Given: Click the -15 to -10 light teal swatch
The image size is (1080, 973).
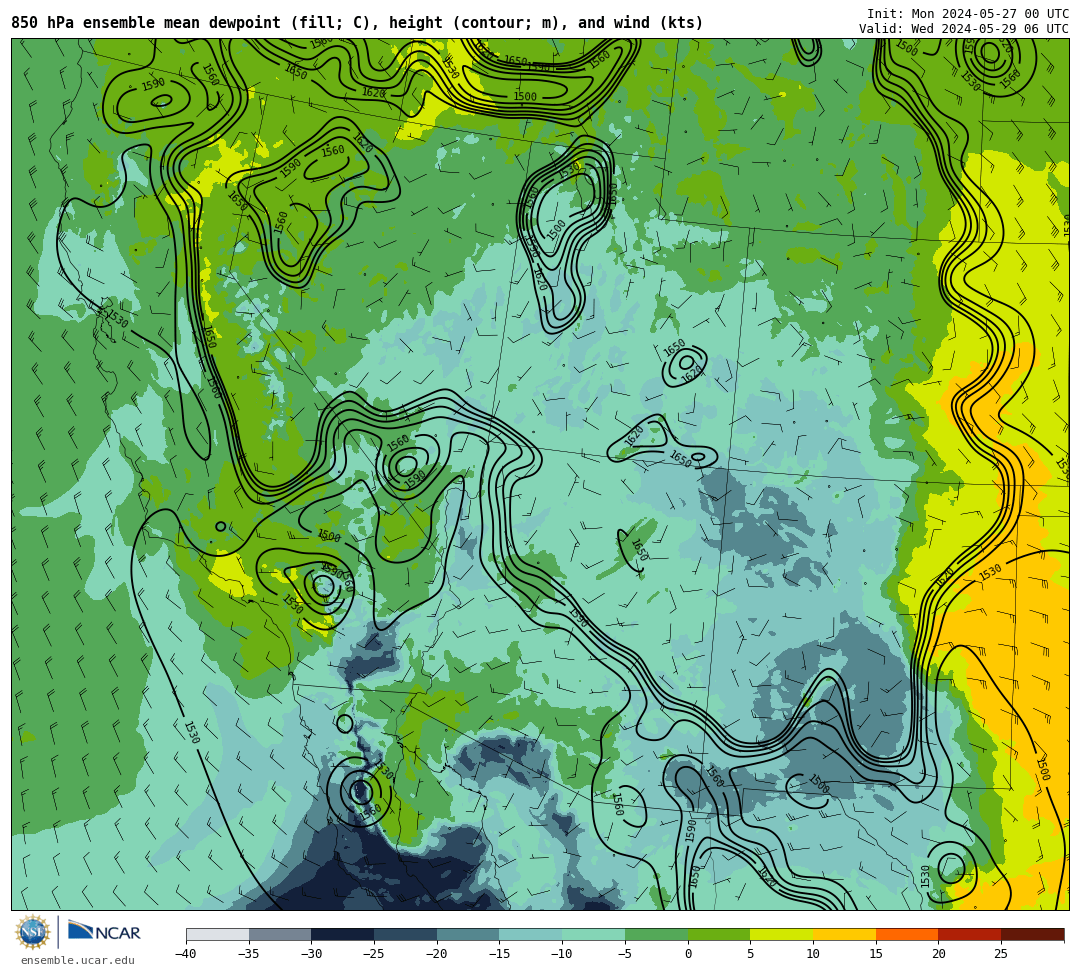Looking at the screenshot, I should pyautogui.click(x=531, y=934).
